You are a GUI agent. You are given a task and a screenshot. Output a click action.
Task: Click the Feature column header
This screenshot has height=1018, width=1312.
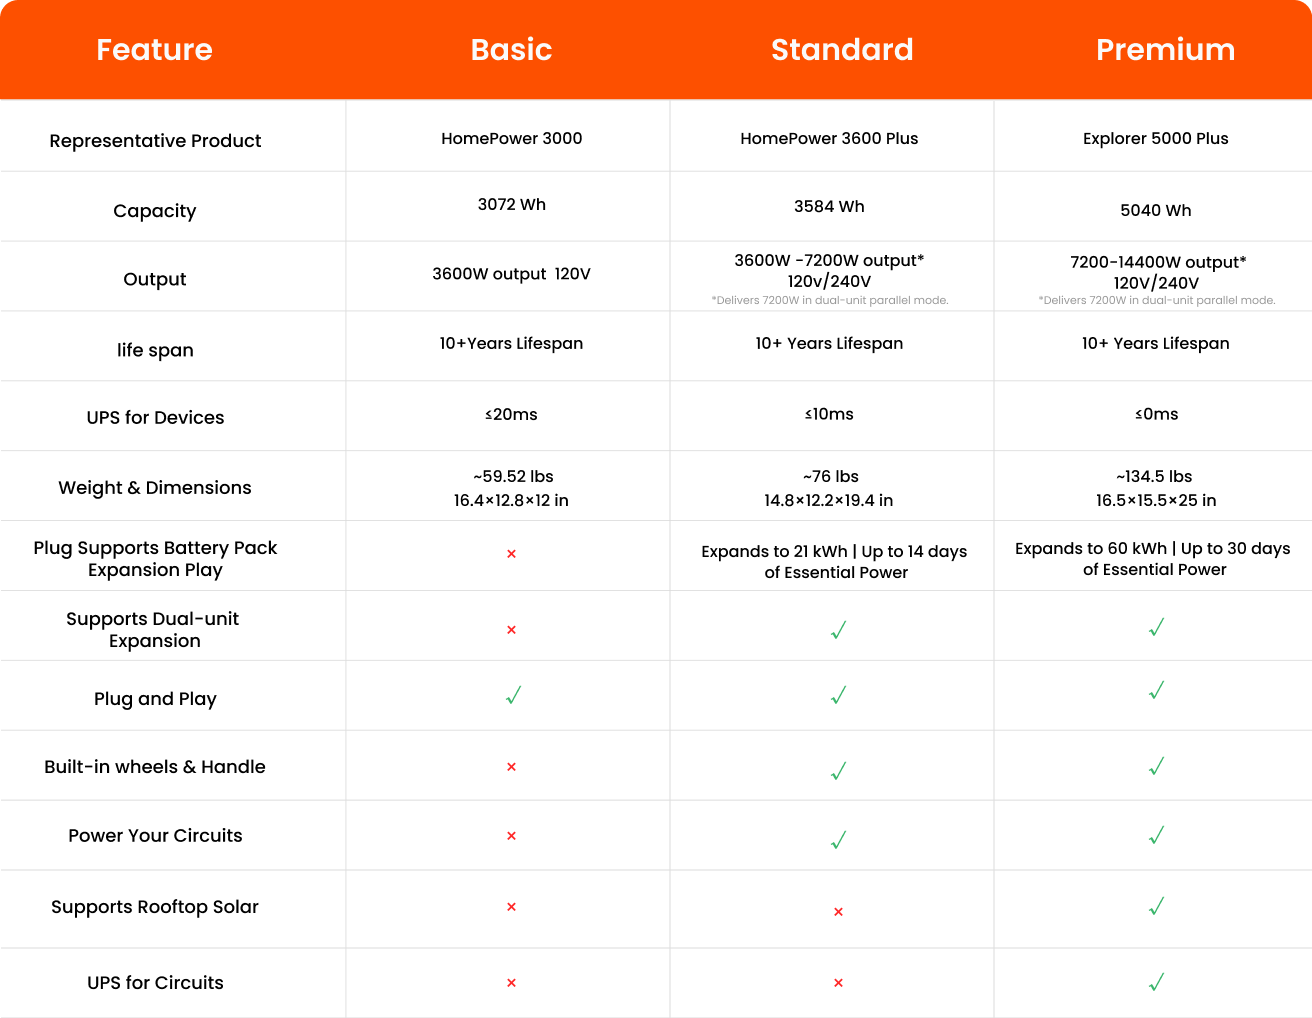(154, 50)
